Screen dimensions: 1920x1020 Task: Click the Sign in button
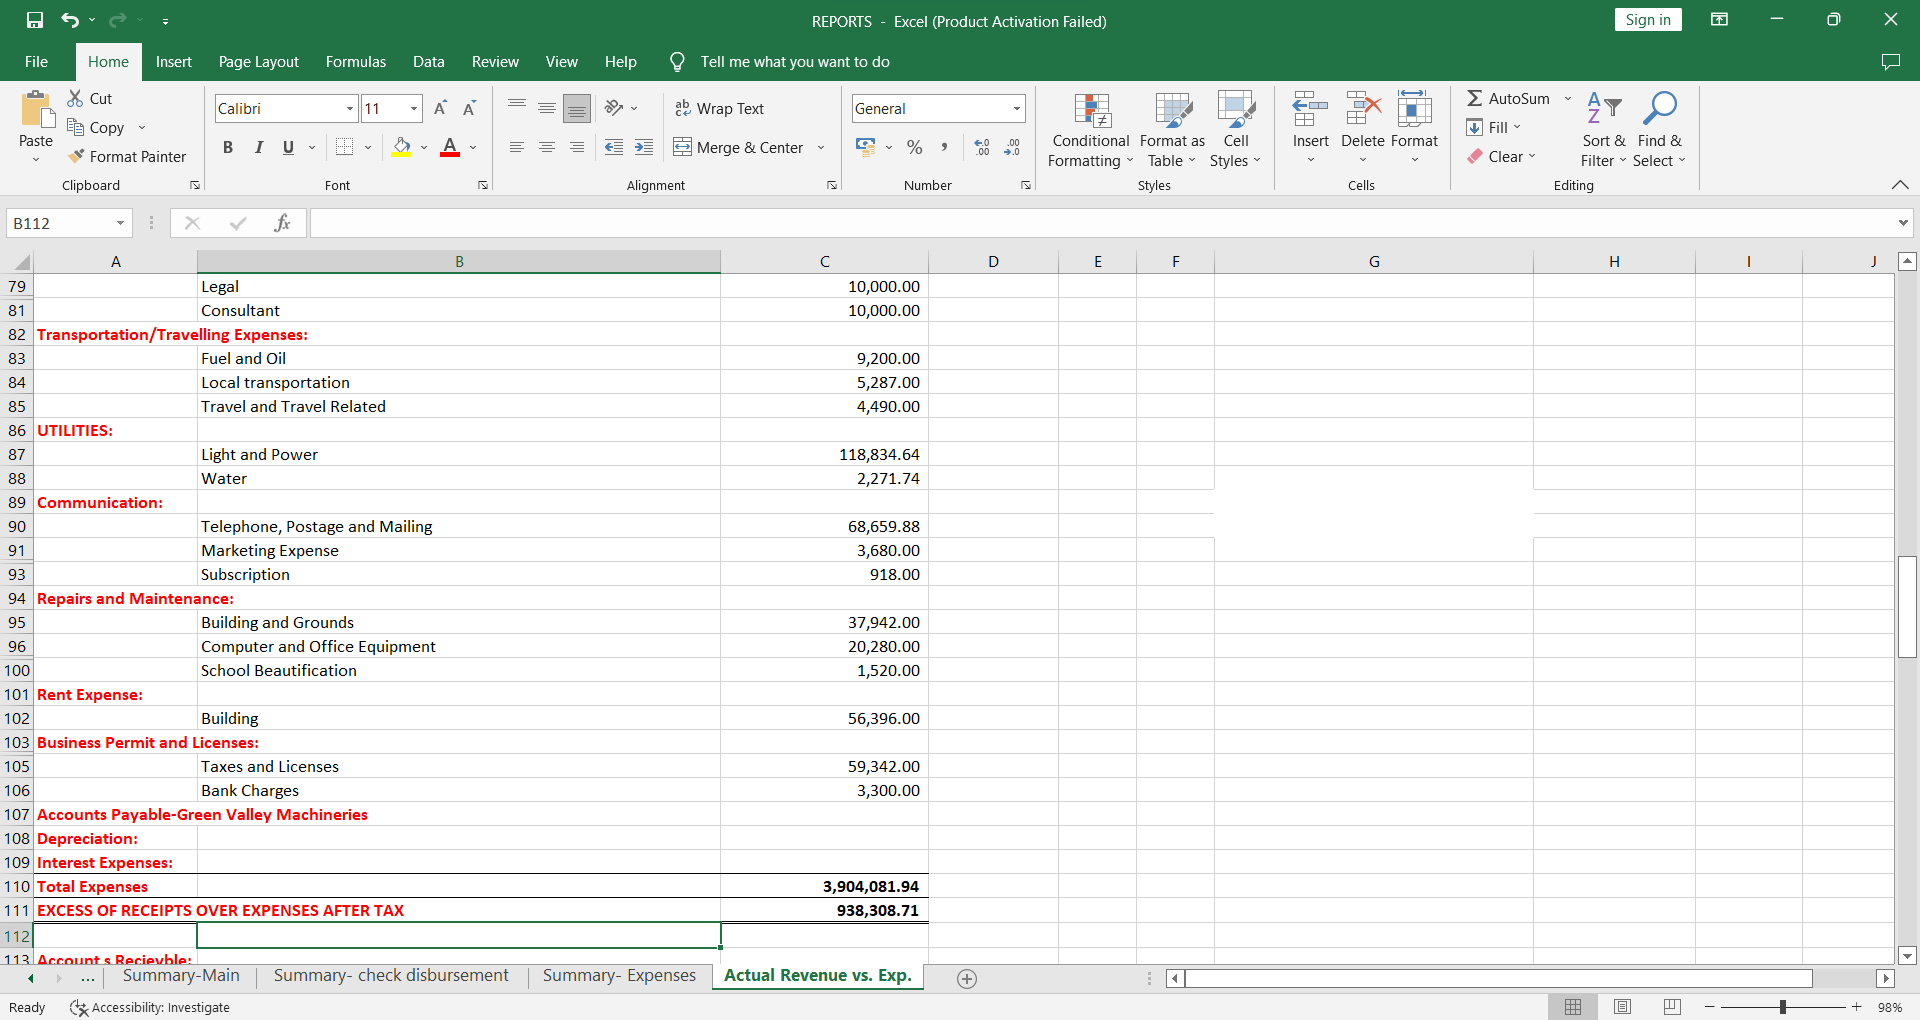[x=1648, y=20]
